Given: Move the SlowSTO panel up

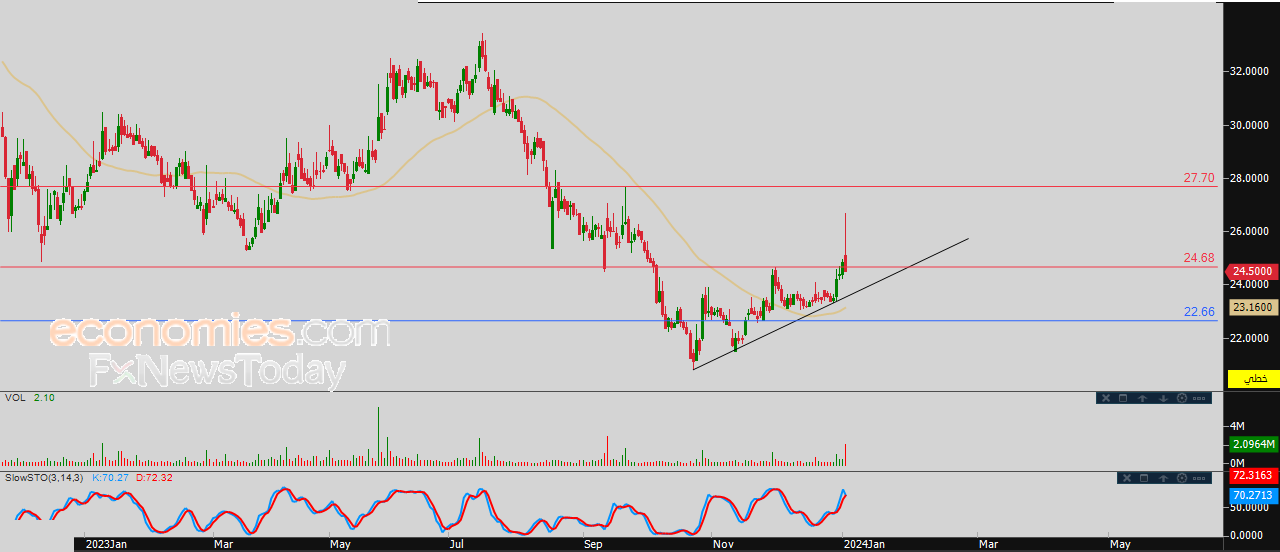Looking at the screenshot, I should pos(1163,478).
